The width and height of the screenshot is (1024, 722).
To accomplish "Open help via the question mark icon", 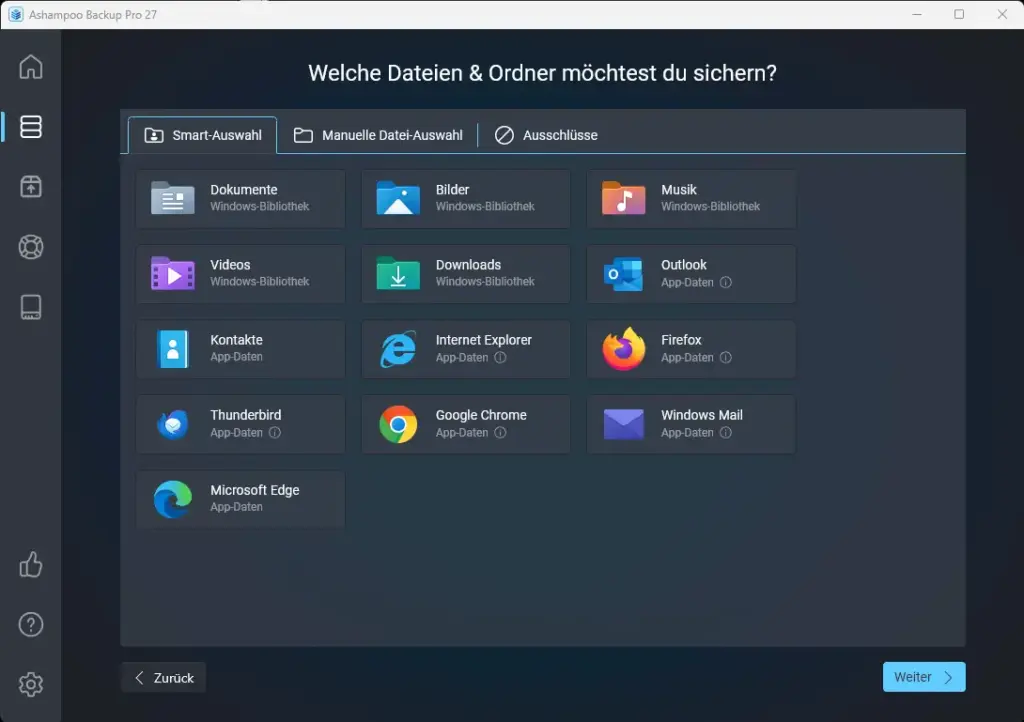I will click(x=31, y=624).
